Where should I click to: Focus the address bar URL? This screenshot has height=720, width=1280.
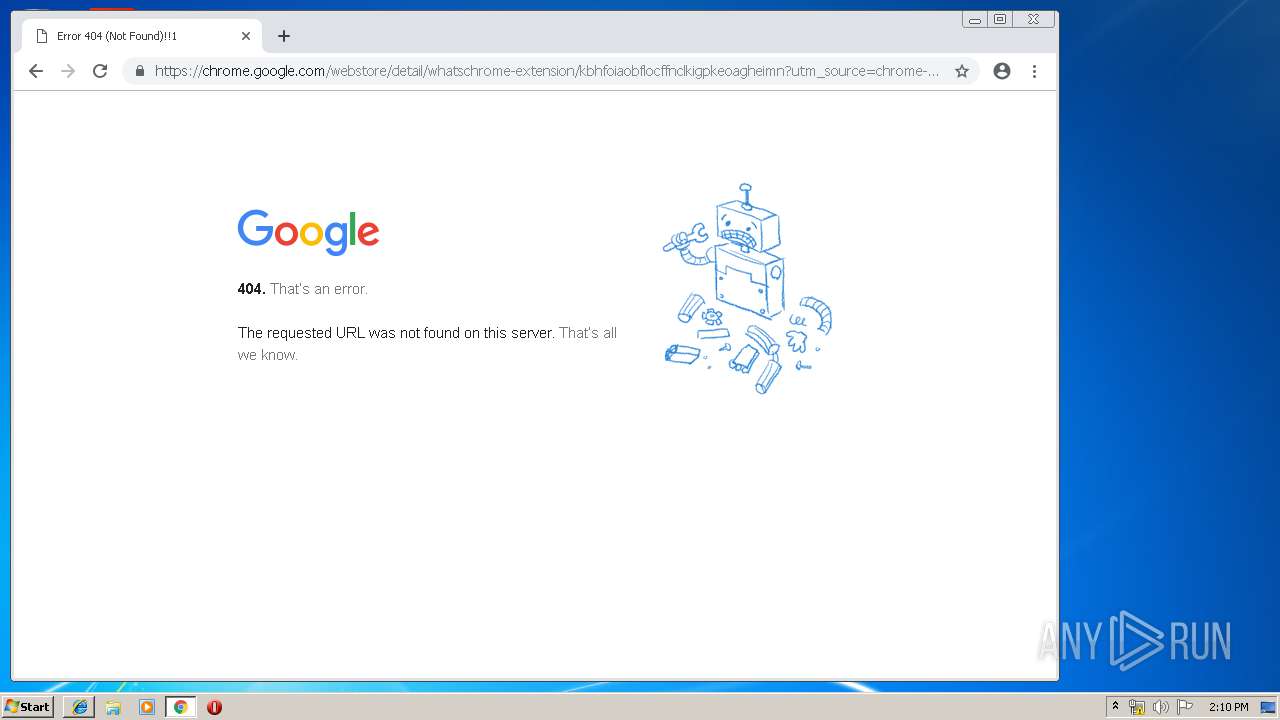[x=546, y=71]
